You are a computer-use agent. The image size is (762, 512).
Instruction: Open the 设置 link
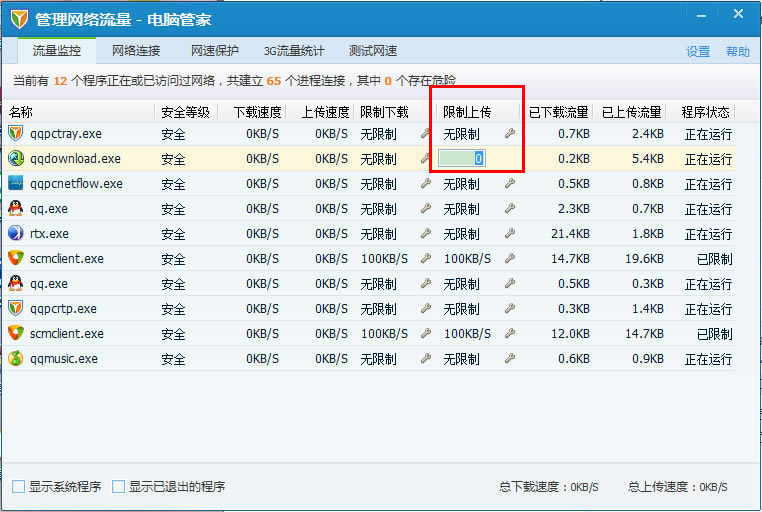(x=698, y=51)
